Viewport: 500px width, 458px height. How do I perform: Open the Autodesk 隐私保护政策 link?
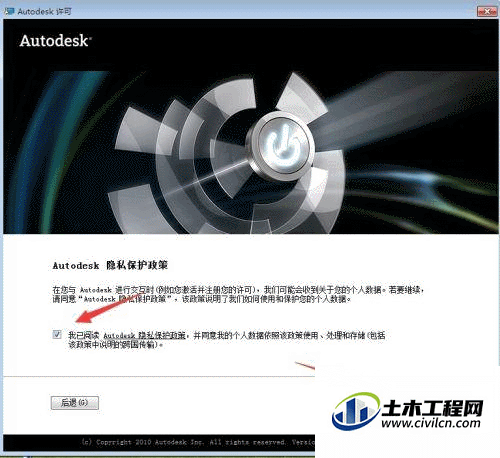144,335
